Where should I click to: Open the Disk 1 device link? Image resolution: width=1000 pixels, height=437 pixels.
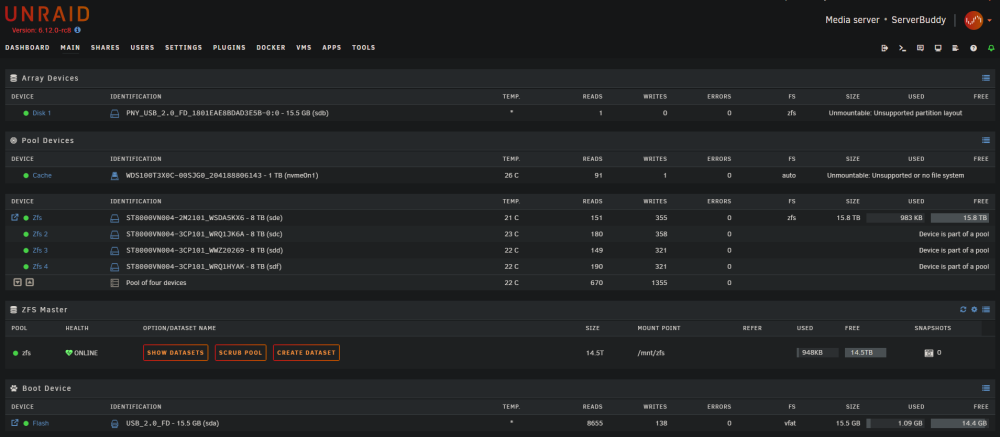[x=41, y=113]
